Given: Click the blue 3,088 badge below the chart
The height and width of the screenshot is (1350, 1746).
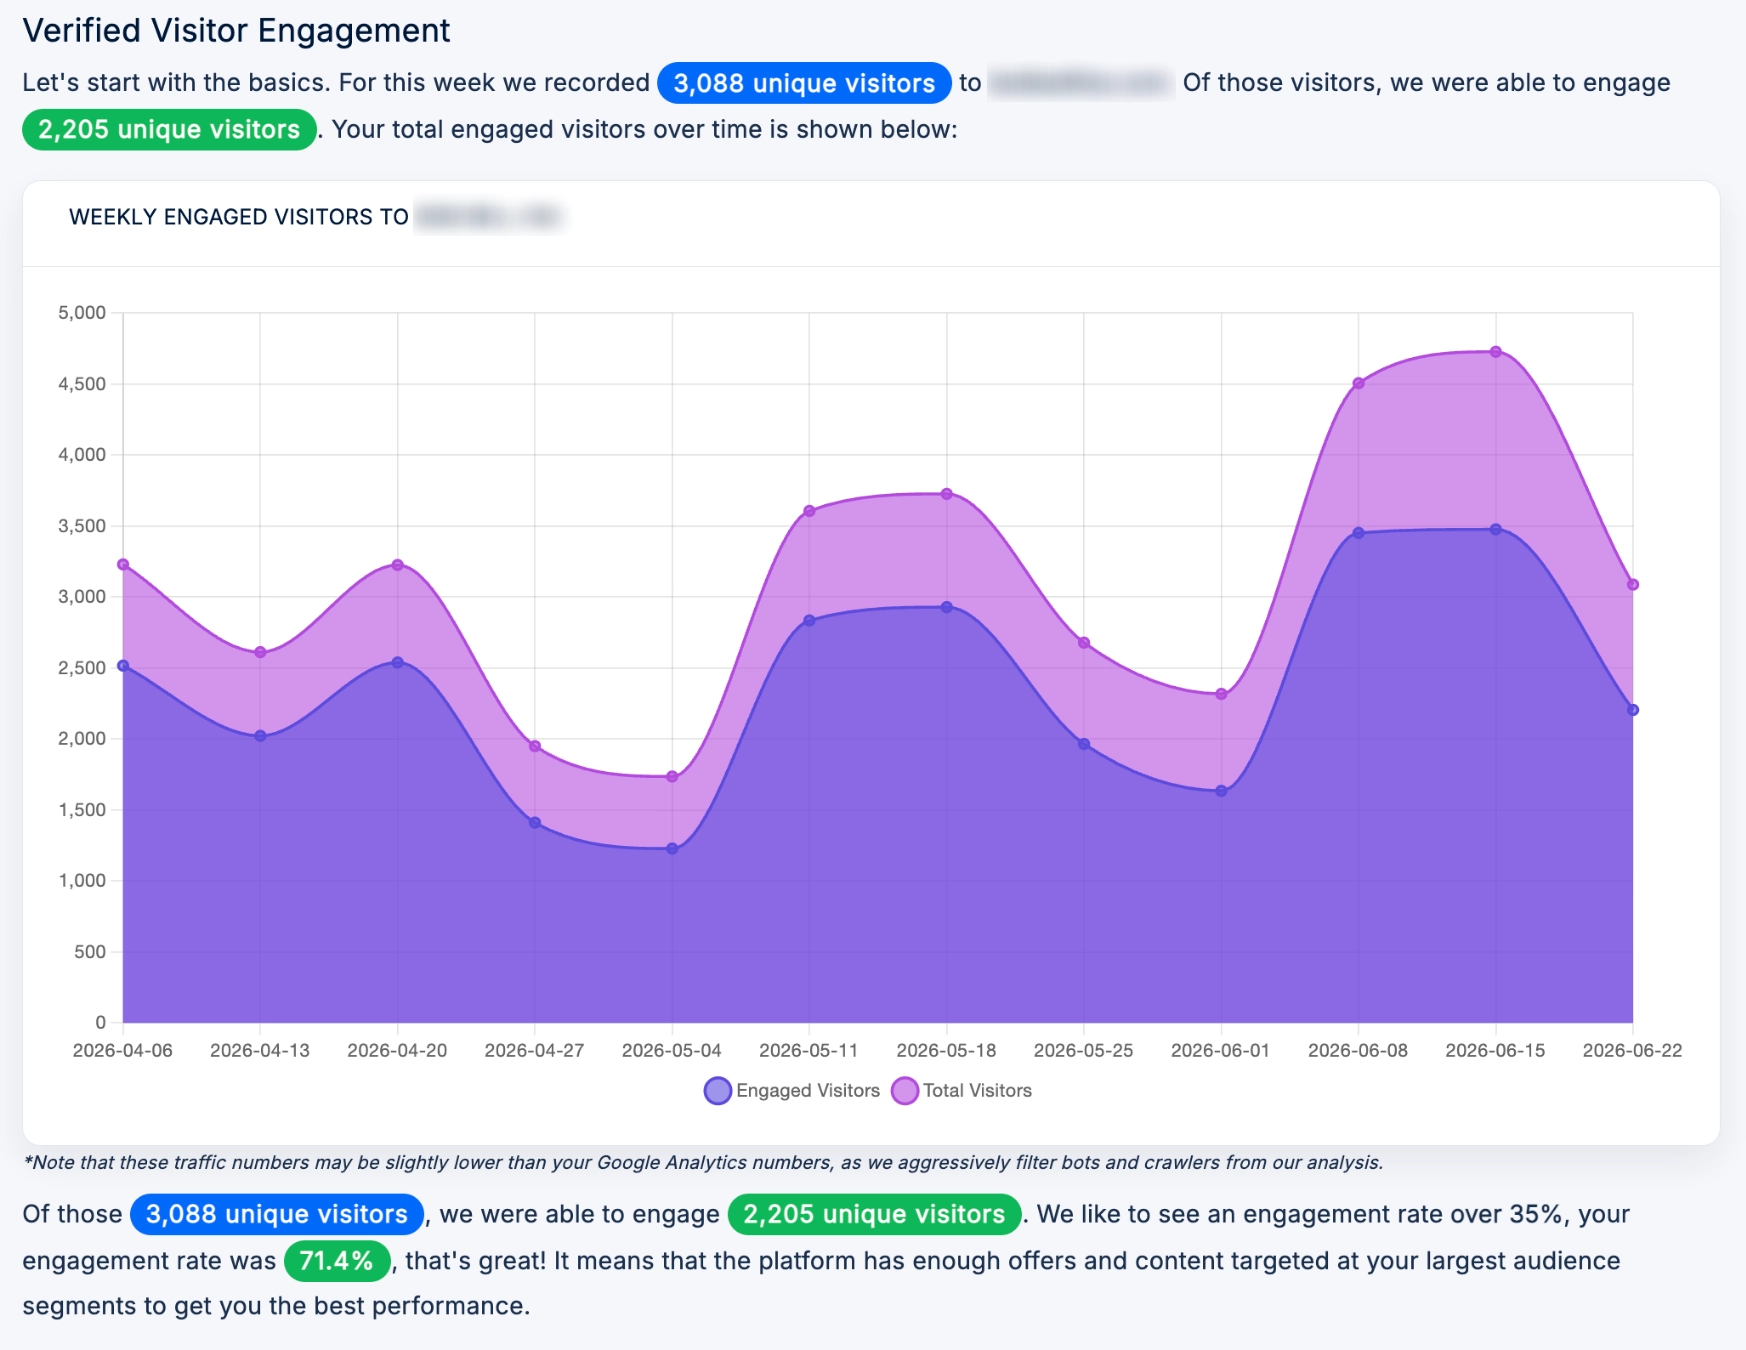Looking at the screenshot, I should (x=277, y=1214).
